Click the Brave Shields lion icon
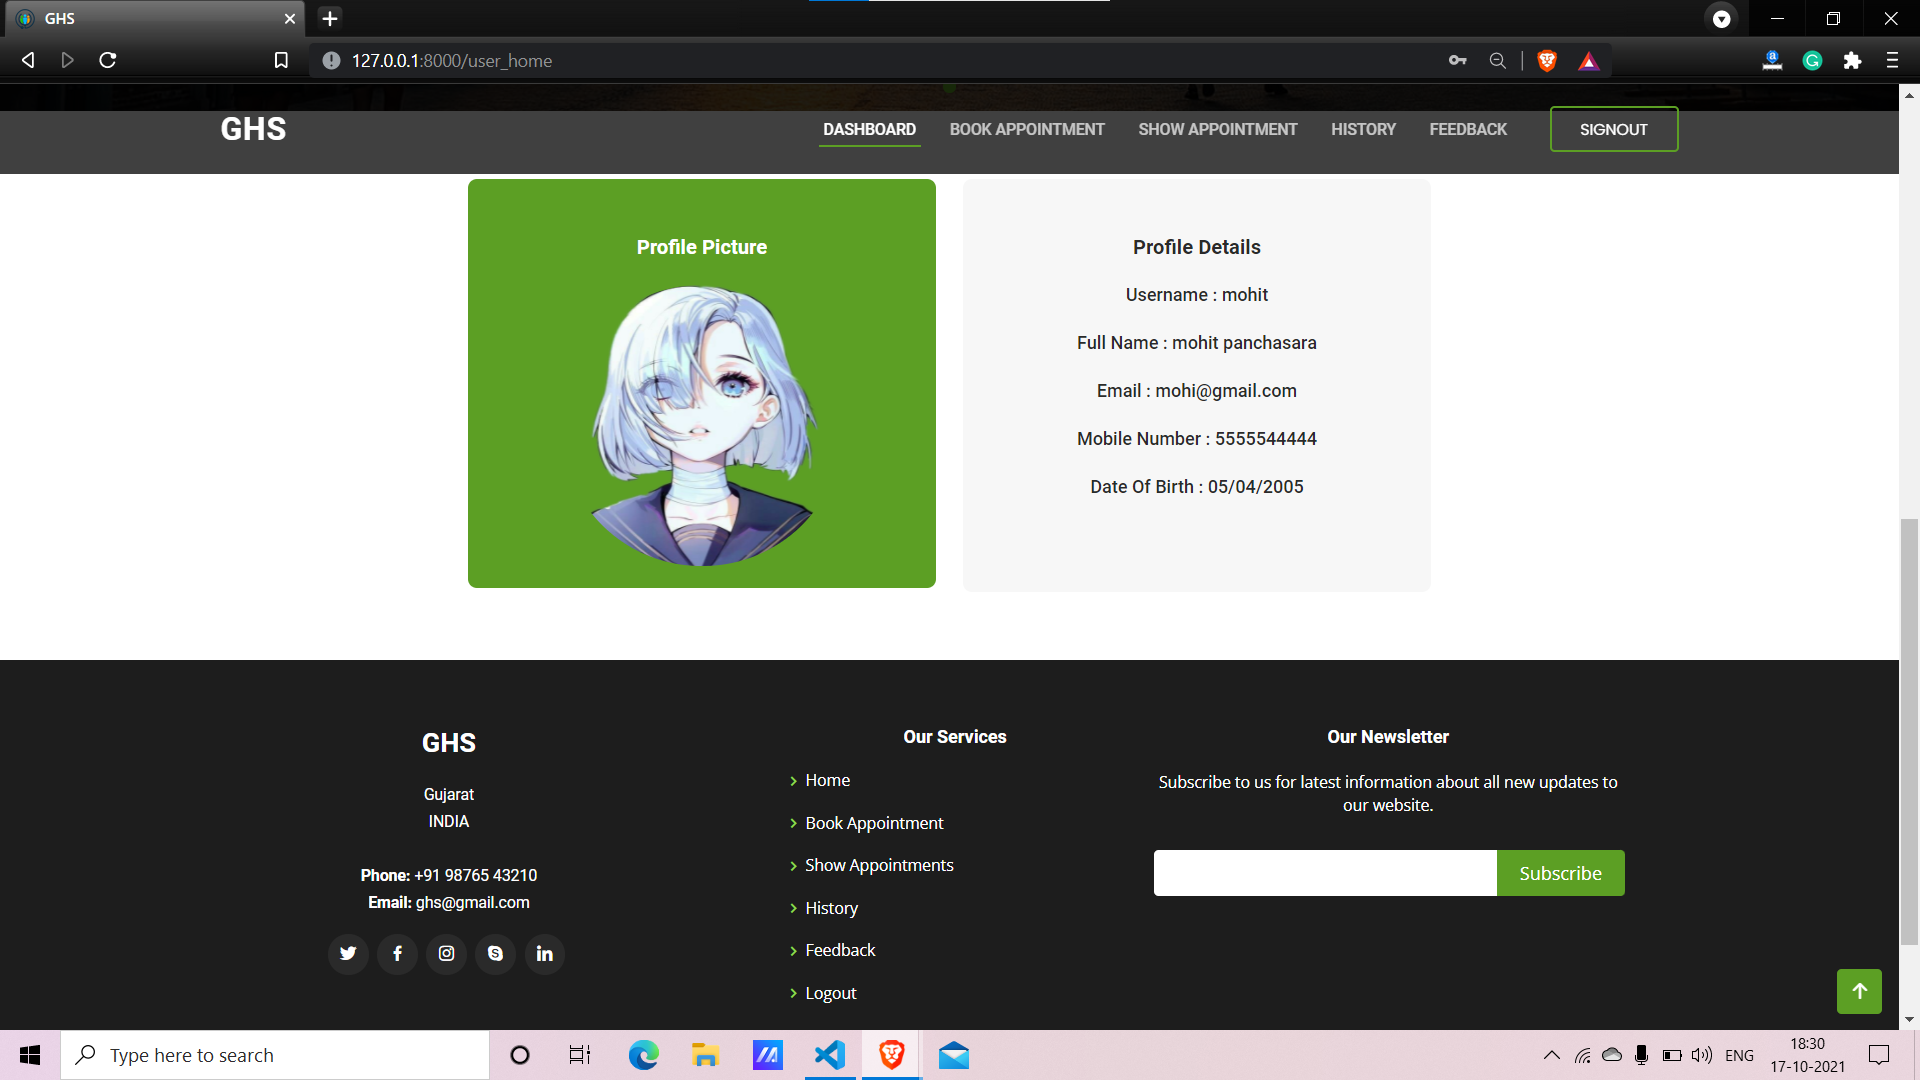The image size is (1920, 1080). pos(1547,61)
